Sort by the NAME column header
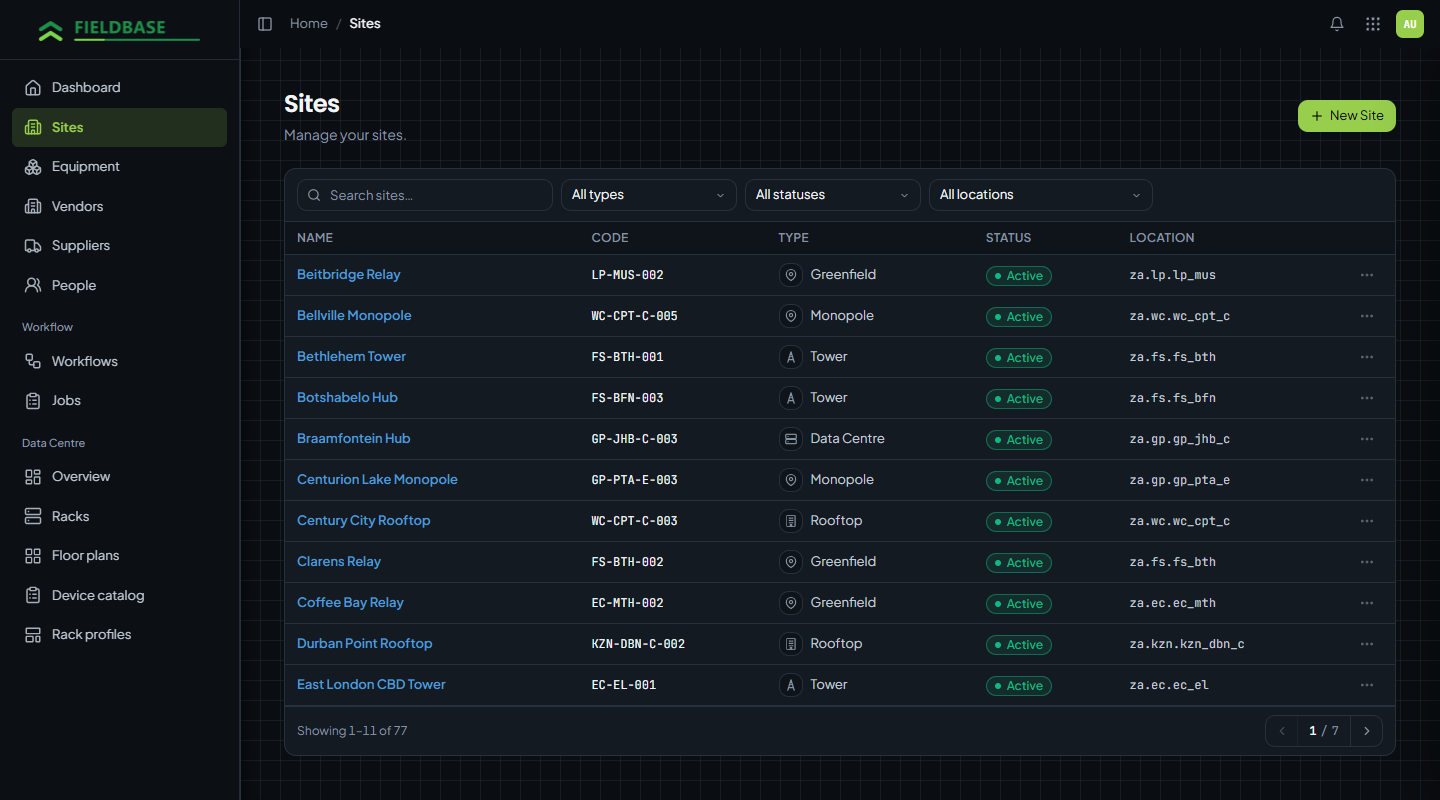 tap(315, 238)
